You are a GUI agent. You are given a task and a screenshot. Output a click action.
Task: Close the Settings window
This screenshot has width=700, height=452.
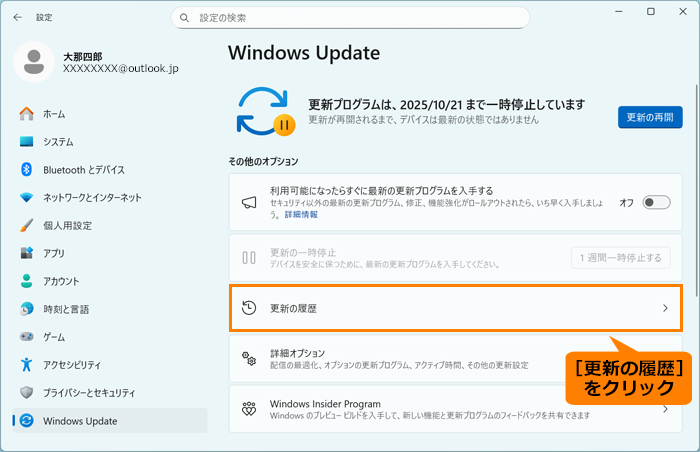point(683,12)
